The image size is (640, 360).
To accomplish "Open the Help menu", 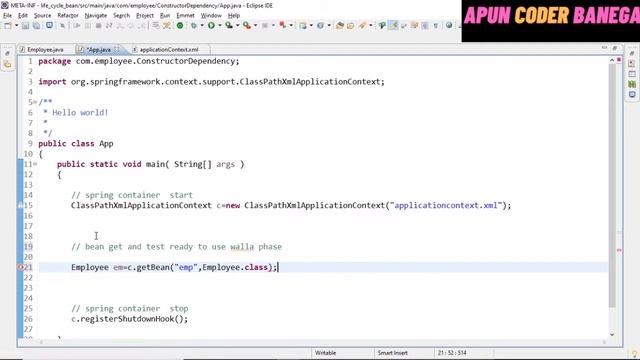I will coord(234,16).
